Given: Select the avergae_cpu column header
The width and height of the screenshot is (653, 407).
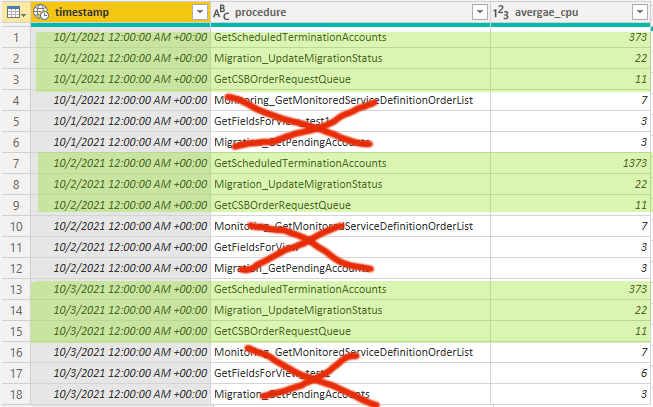Looking at the screenshot, I should tap(571, 12).
